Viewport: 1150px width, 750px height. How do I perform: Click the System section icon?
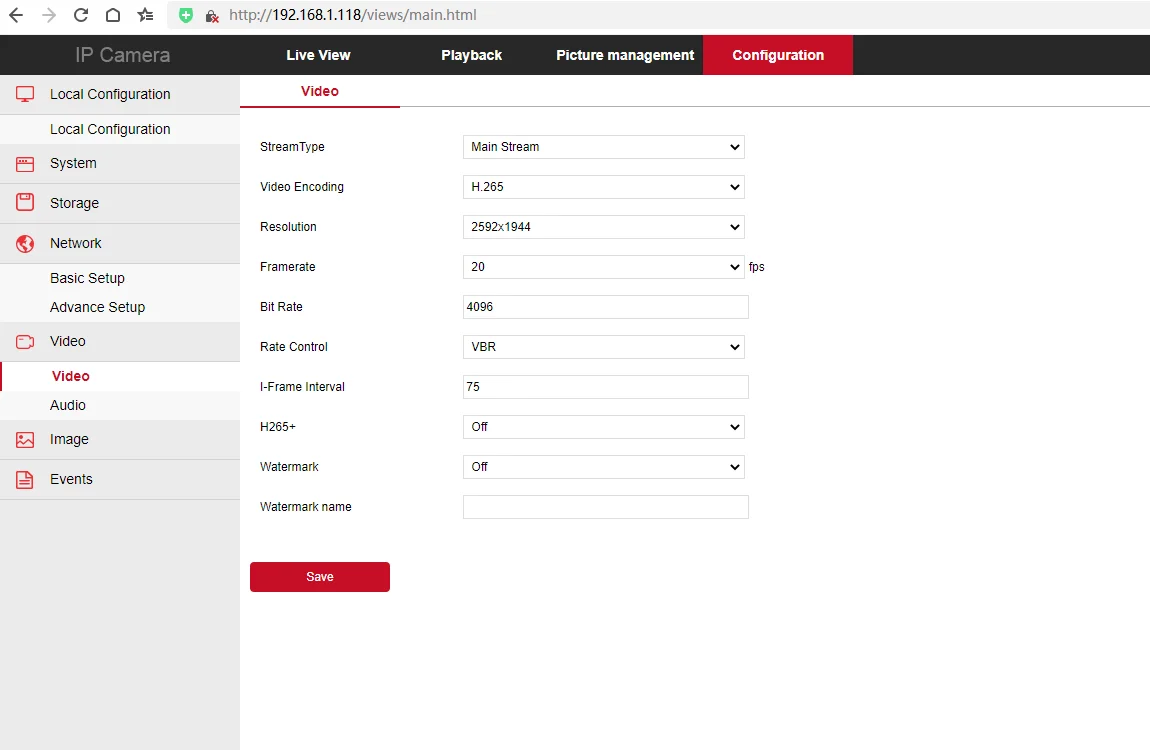pos(25,163)
